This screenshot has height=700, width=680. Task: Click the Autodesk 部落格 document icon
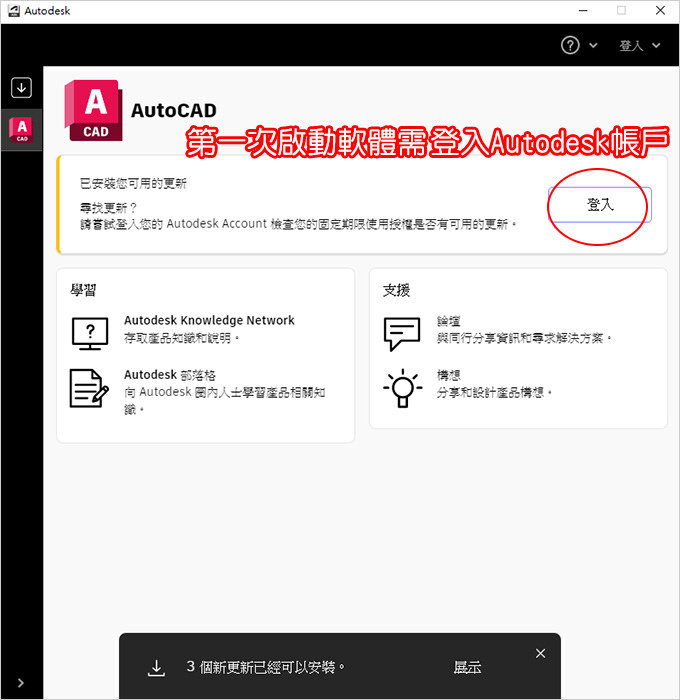point(89,388)
